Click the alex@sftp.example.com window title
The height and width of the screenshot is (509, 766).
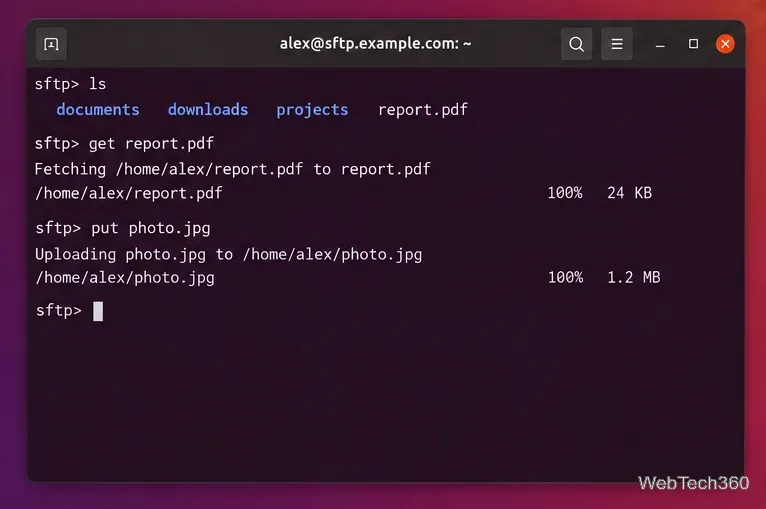(x=375, y=43)
